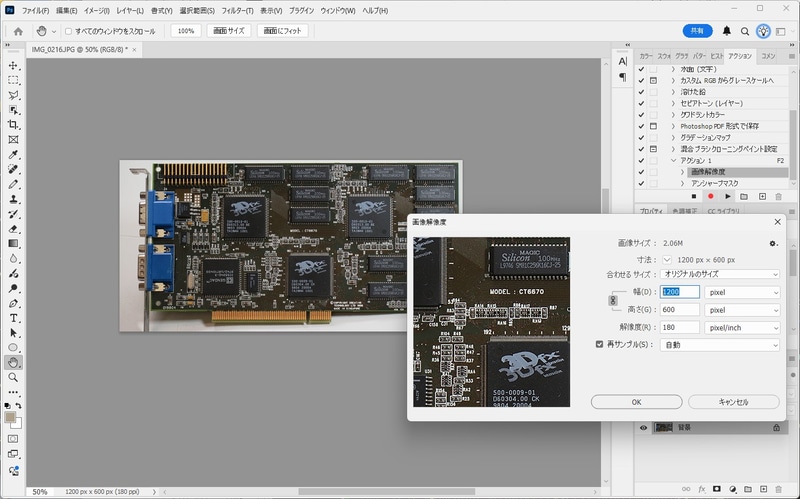The image size is (800, 499).
Task: Select the Rectangular Marquee tool
Action: tap(13, 81)
